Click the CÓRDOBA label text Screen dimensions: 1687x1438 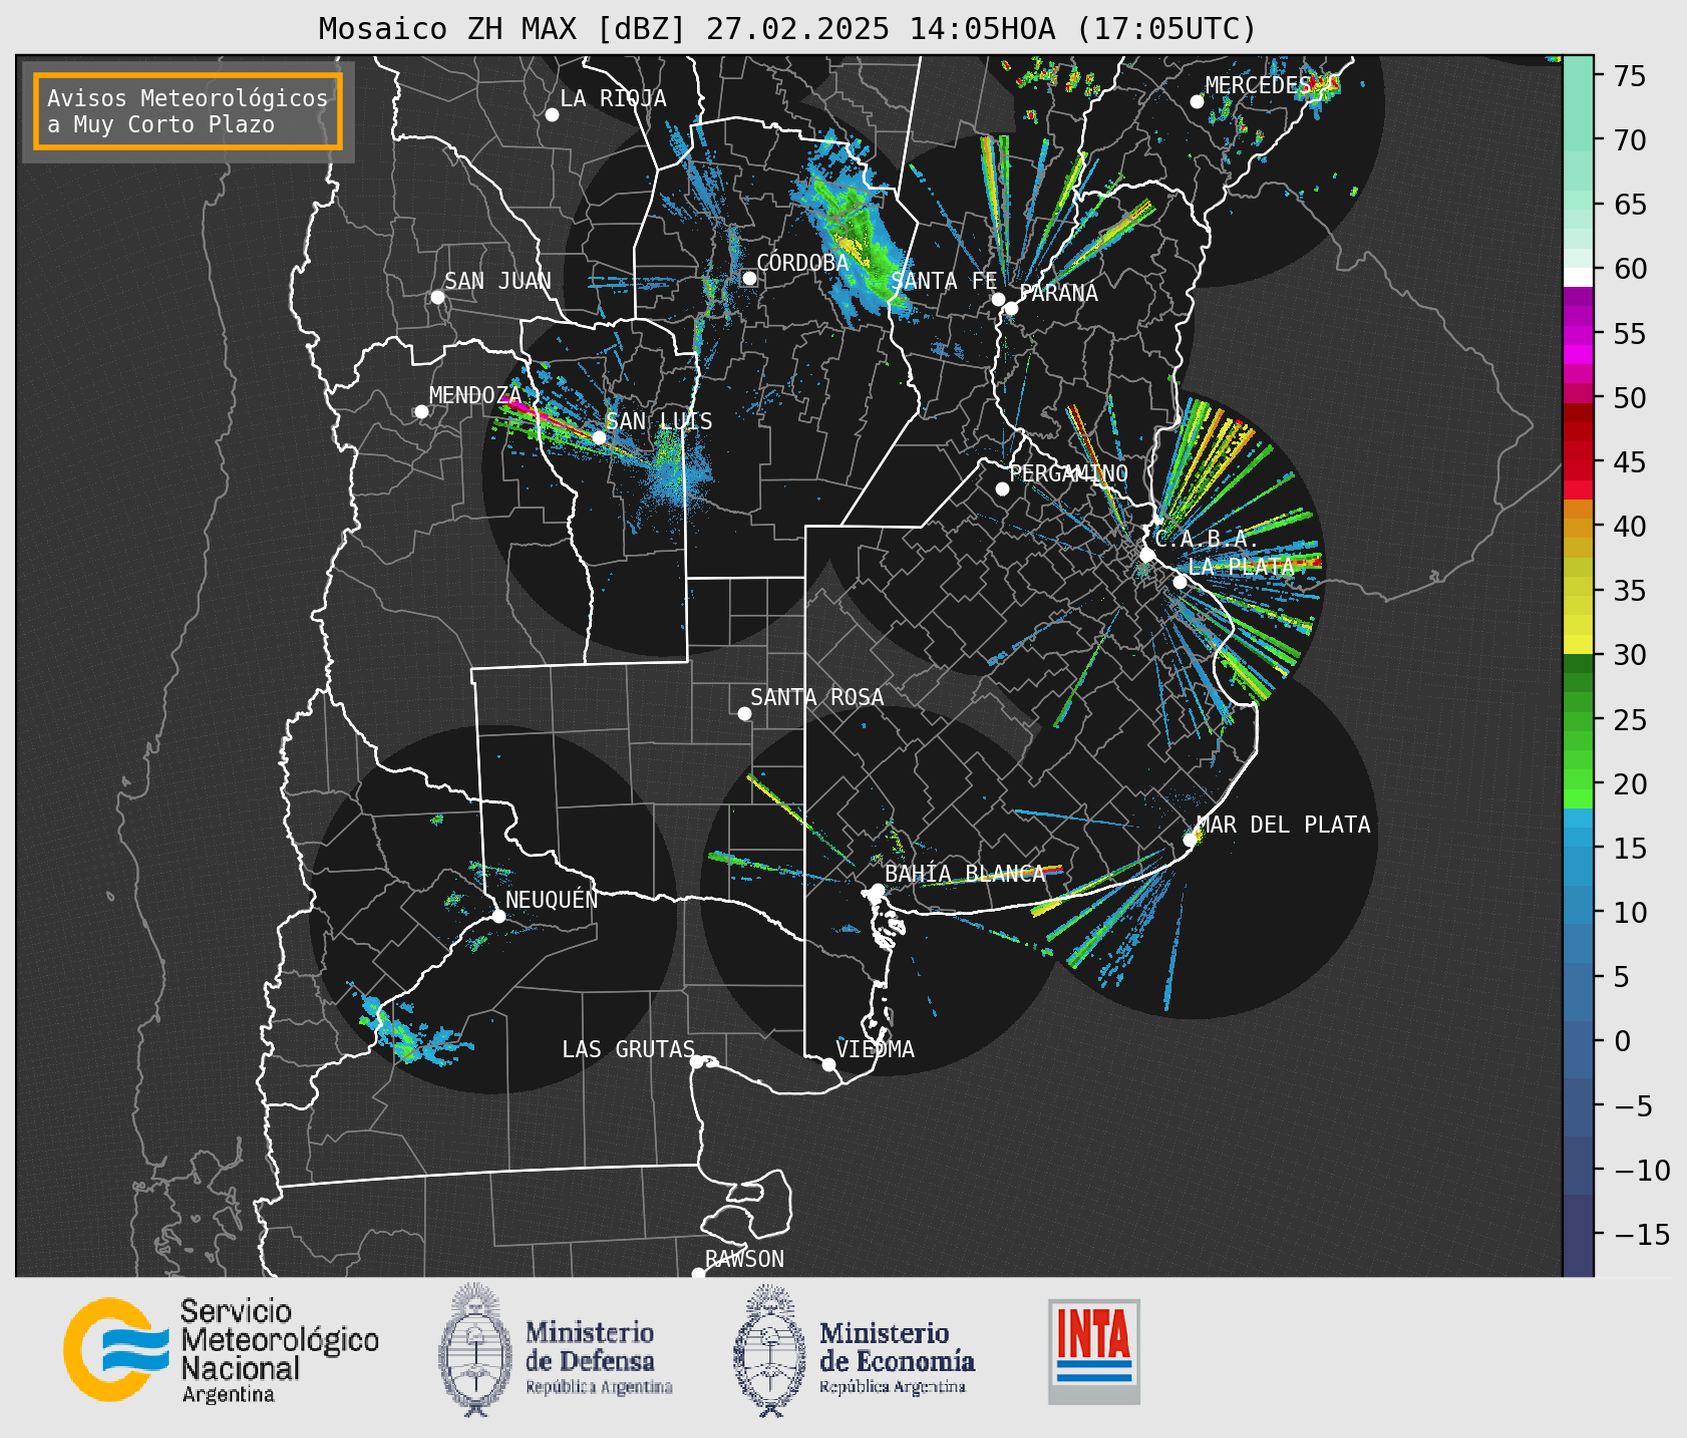(802, 263)
